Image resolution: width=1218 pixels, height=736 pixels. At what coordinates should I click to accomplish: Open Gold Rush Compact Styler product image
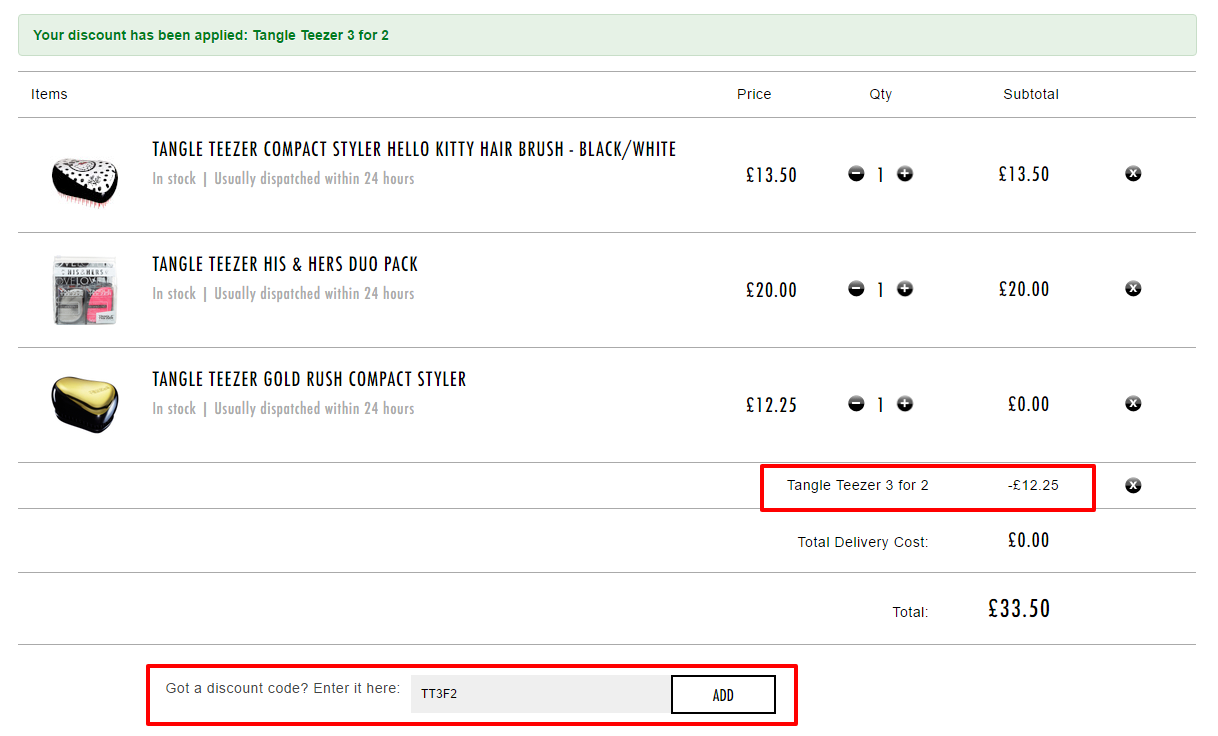(x=85, y=403)
